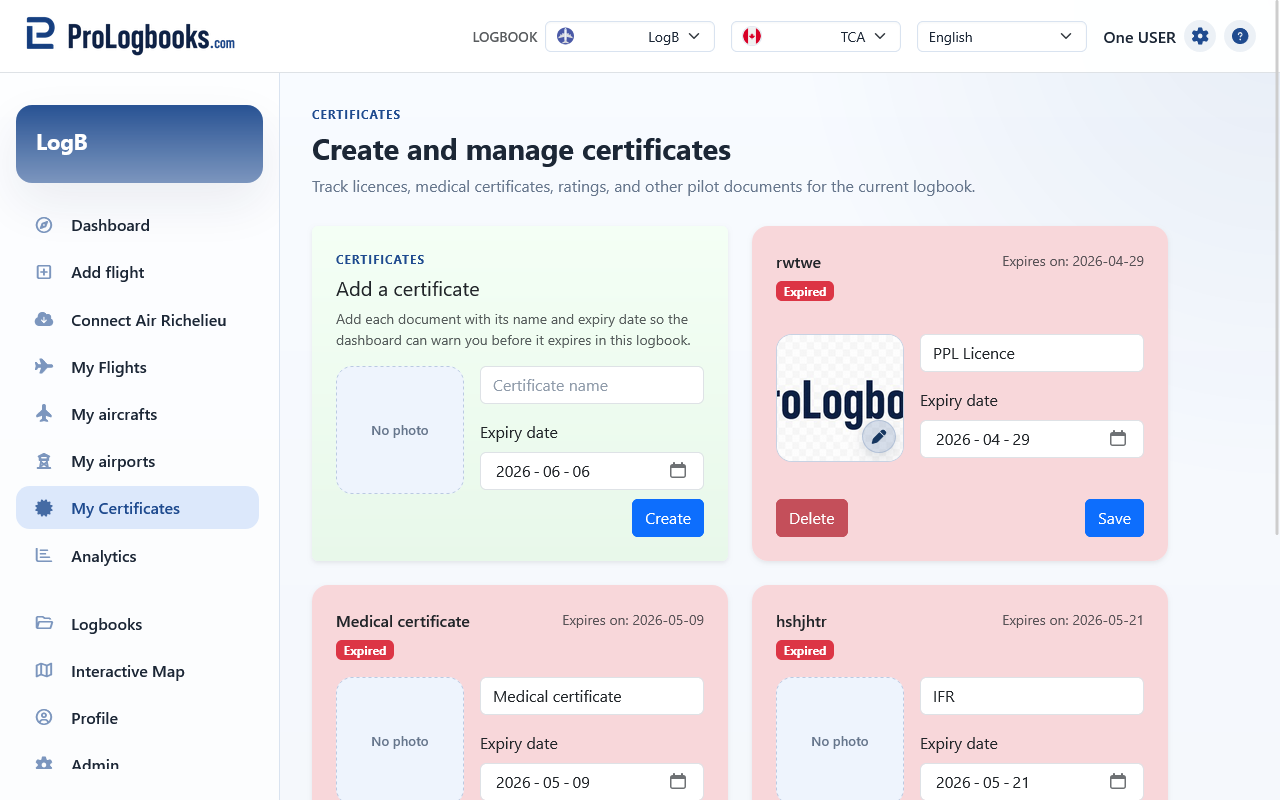Select My aircrafts in sidebar

pyautogui.click(x=137, y=414)
